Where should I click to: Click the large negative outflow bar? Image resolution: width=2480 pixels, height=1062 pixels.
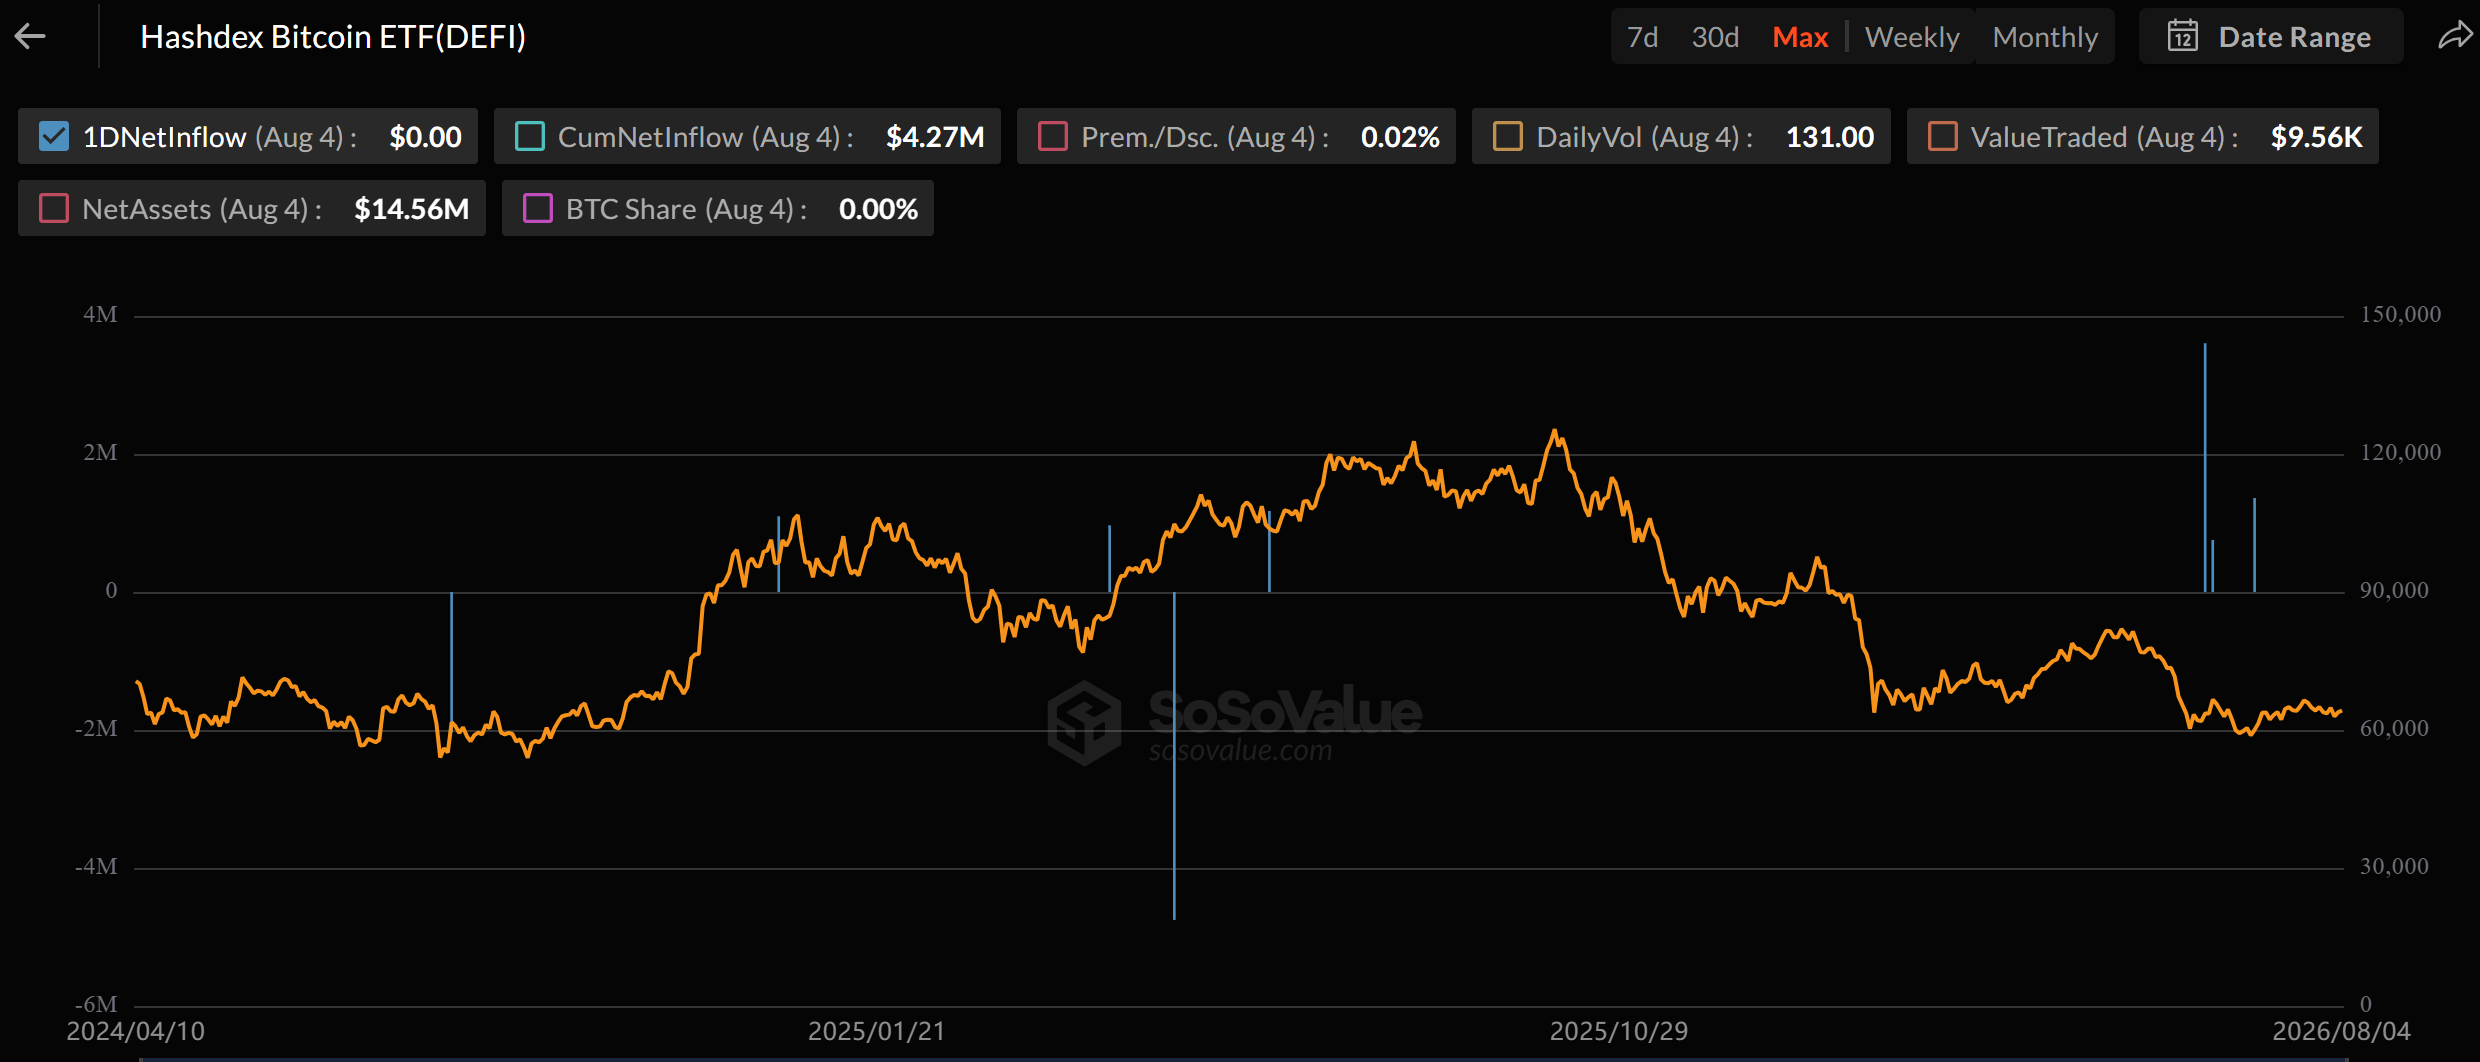coord(1174,755)
